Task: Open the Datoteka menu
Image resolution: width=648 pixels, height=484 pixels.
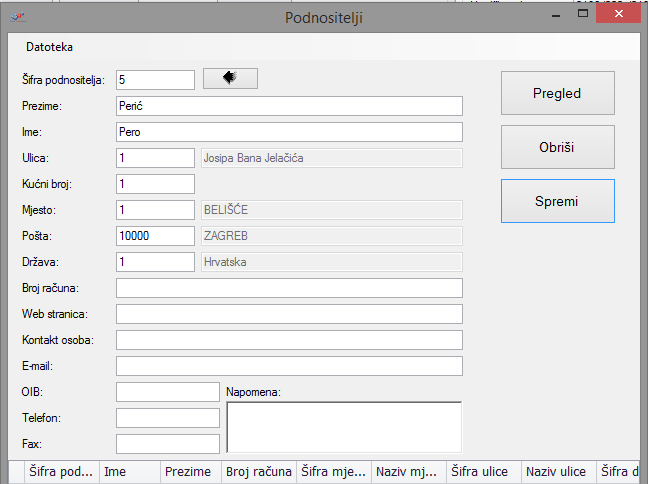Action: [49, 47]
